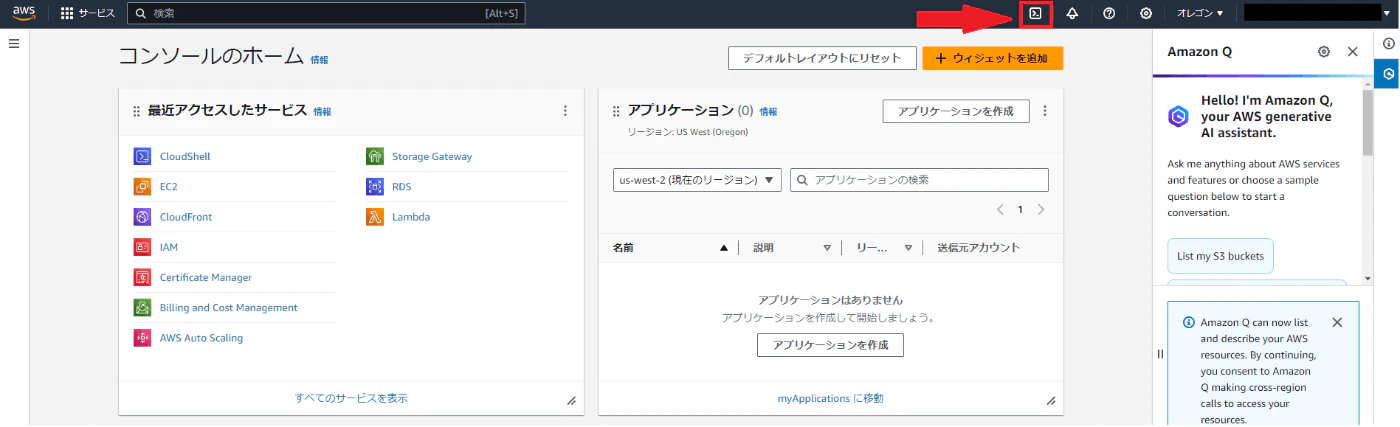Open the サービス grid menu
The image size is (1400, 427).
[88, 14]
